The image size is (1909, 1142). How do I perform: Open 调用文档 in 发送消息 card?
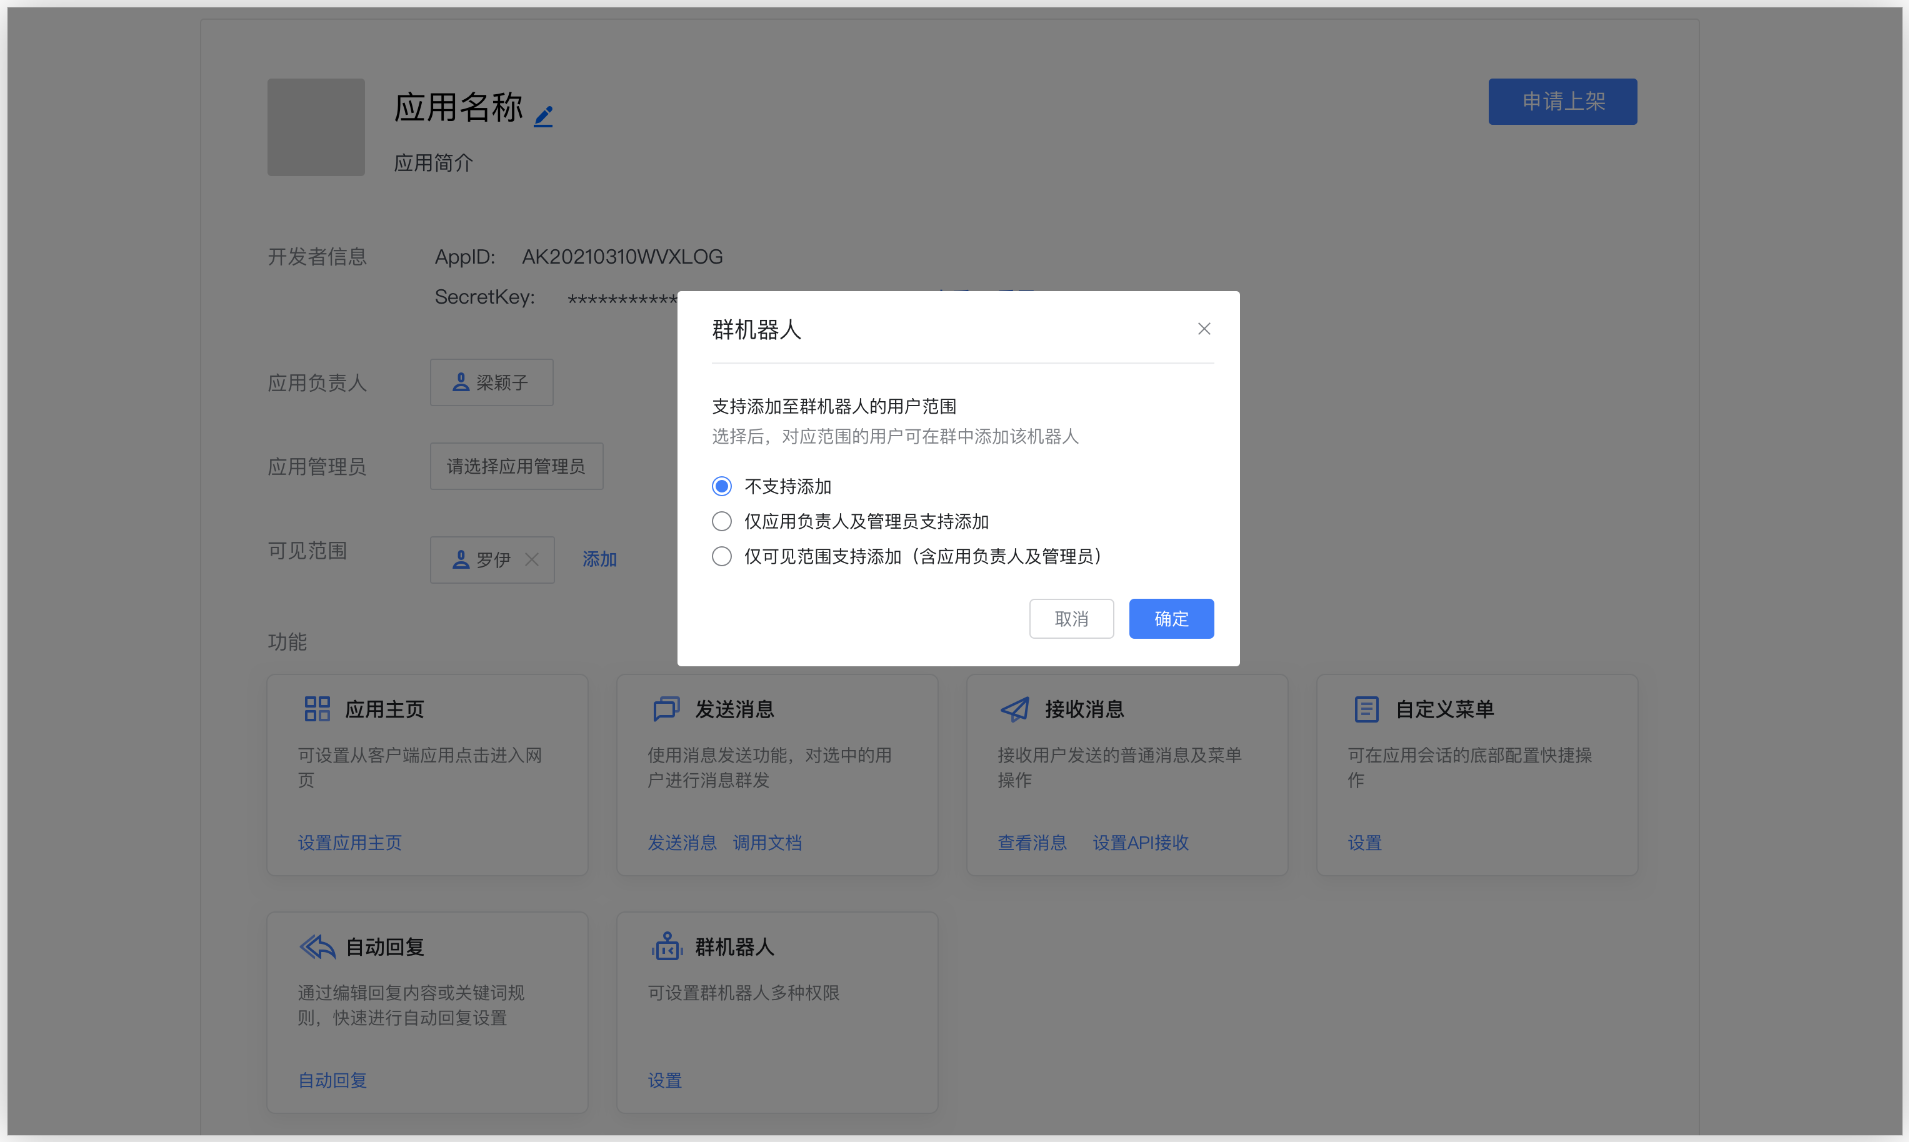point(766,841)
